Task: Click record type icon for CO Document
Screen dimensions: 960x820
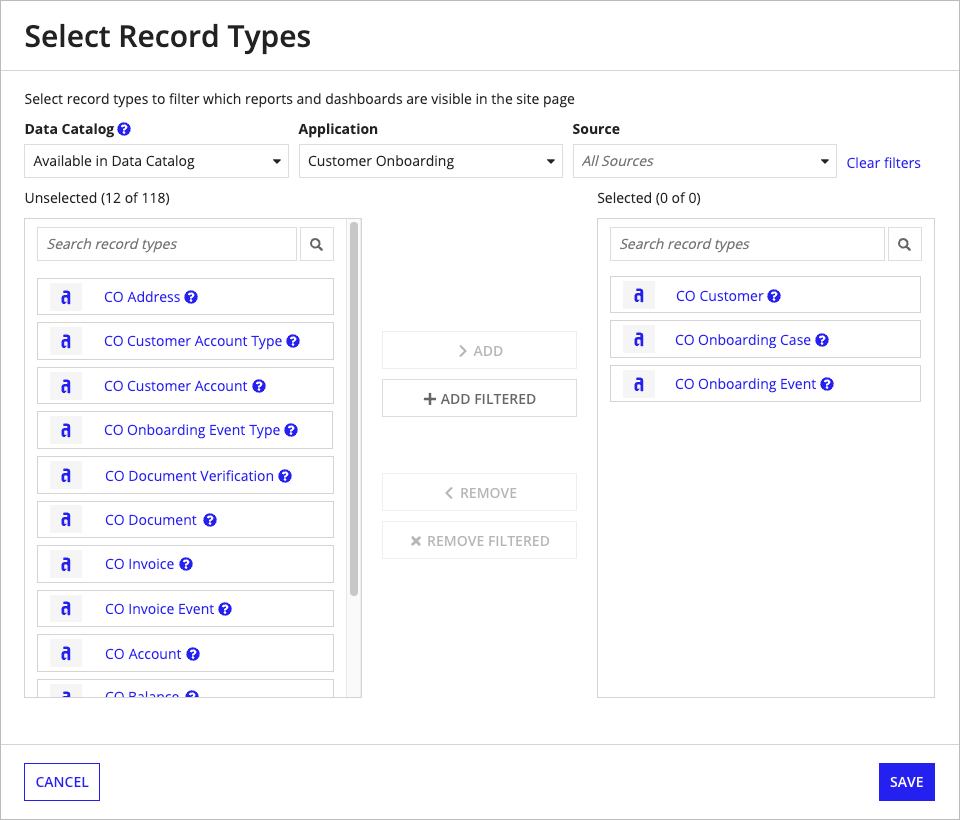Action: pyautogui.click(x=66, y=520)
